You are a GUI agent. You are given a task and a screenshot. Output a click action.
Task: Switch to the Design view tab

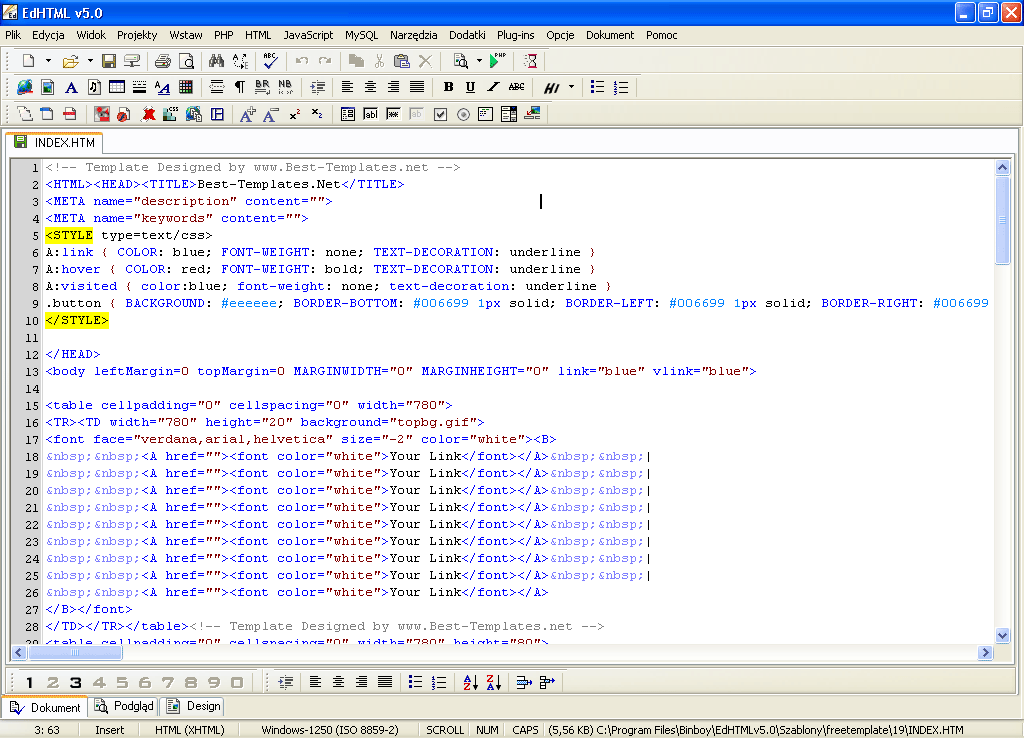[193, 706]
